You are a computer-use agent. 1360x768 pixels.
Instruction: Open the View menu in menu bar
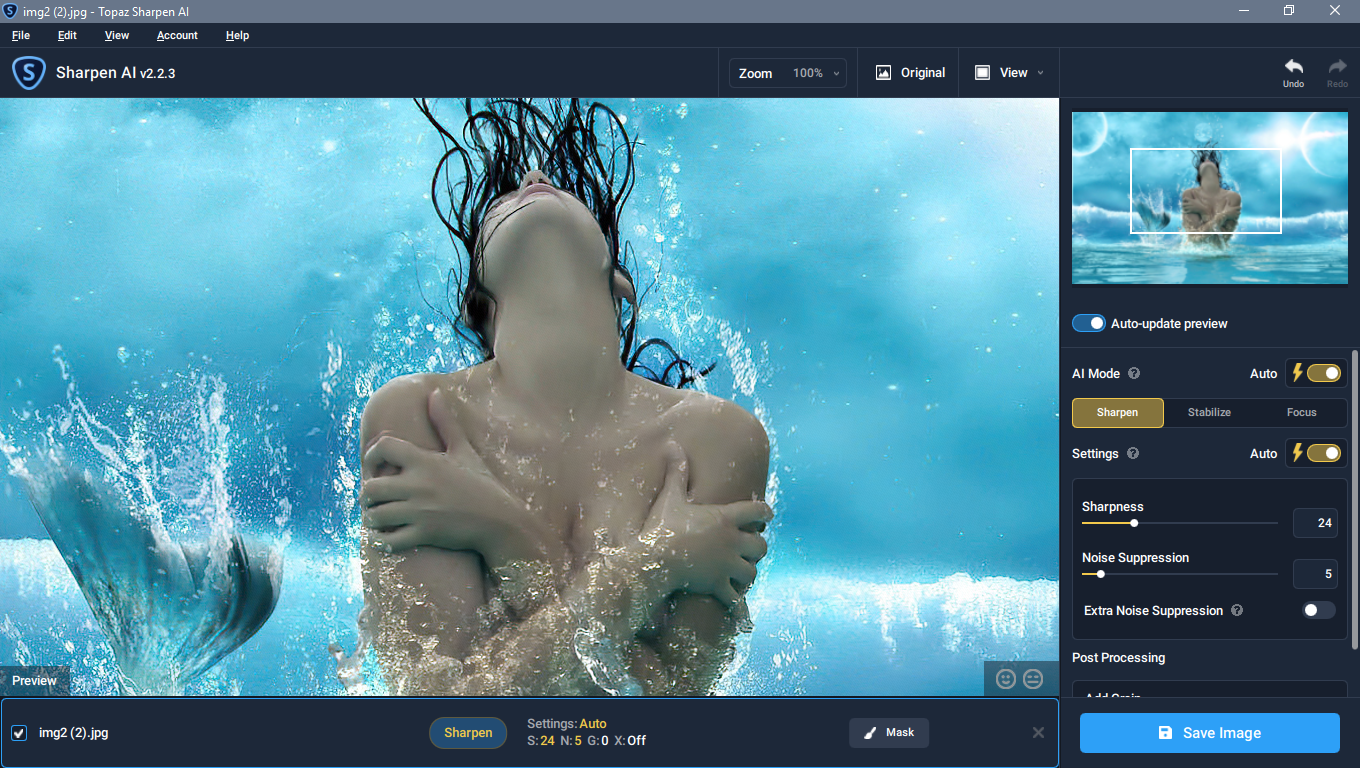(117, 35)
